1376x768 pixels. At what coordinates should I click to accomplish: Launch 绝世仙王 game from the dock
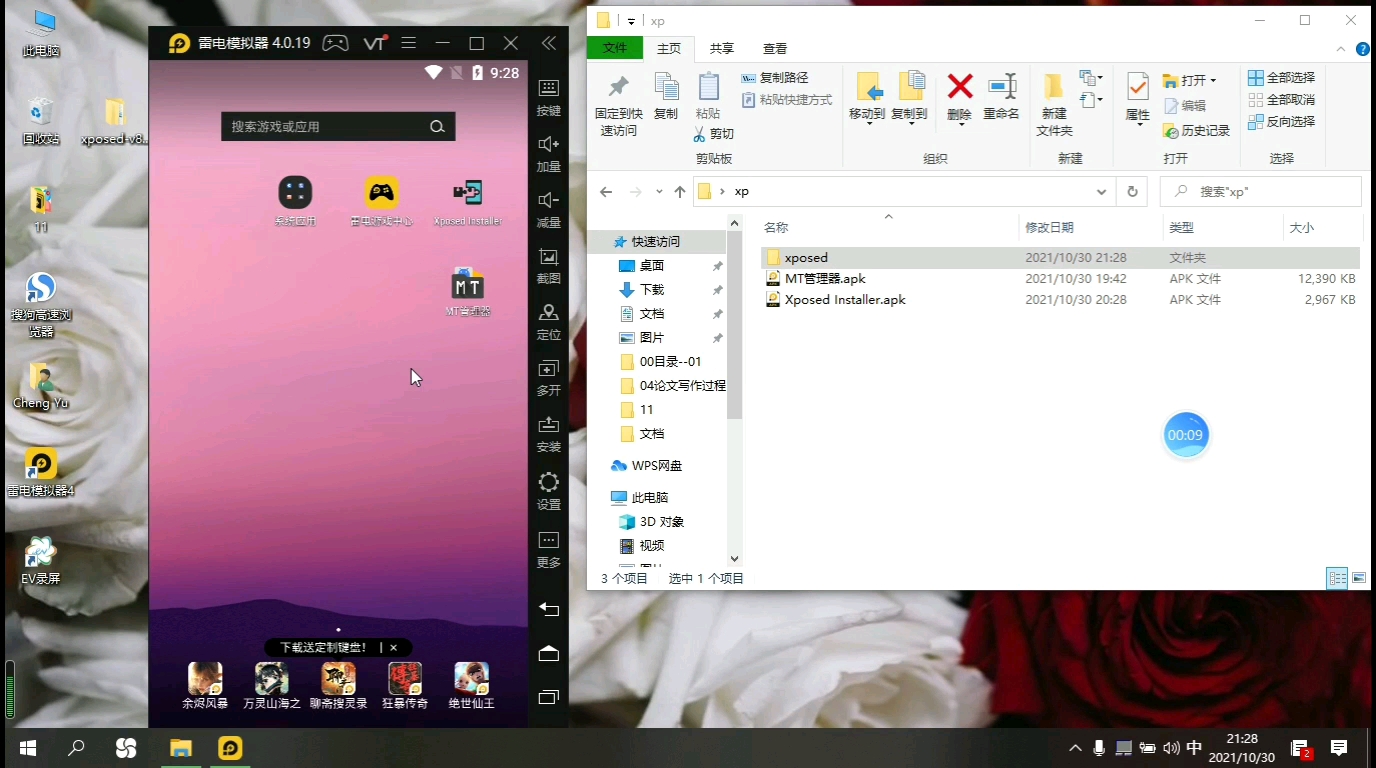[471, 685]
